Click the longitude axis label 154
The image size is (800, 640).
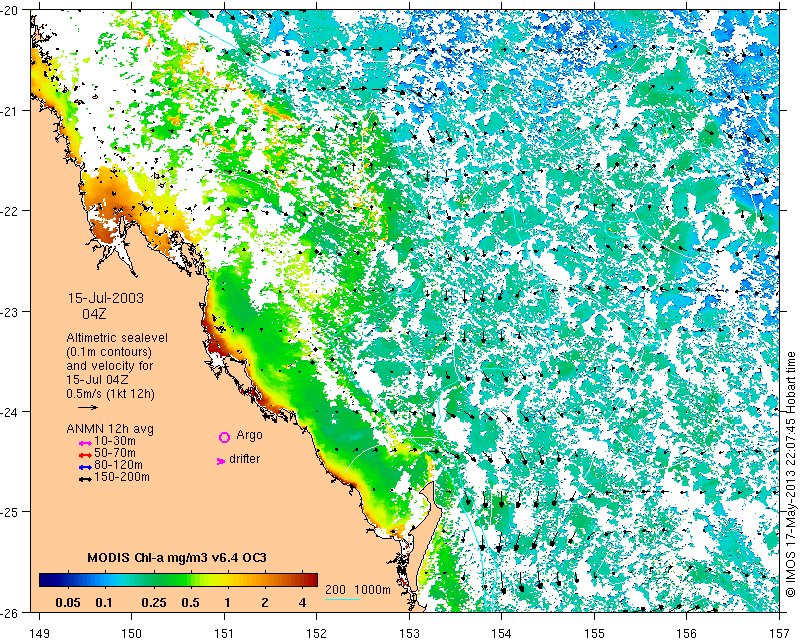point(502,633)
